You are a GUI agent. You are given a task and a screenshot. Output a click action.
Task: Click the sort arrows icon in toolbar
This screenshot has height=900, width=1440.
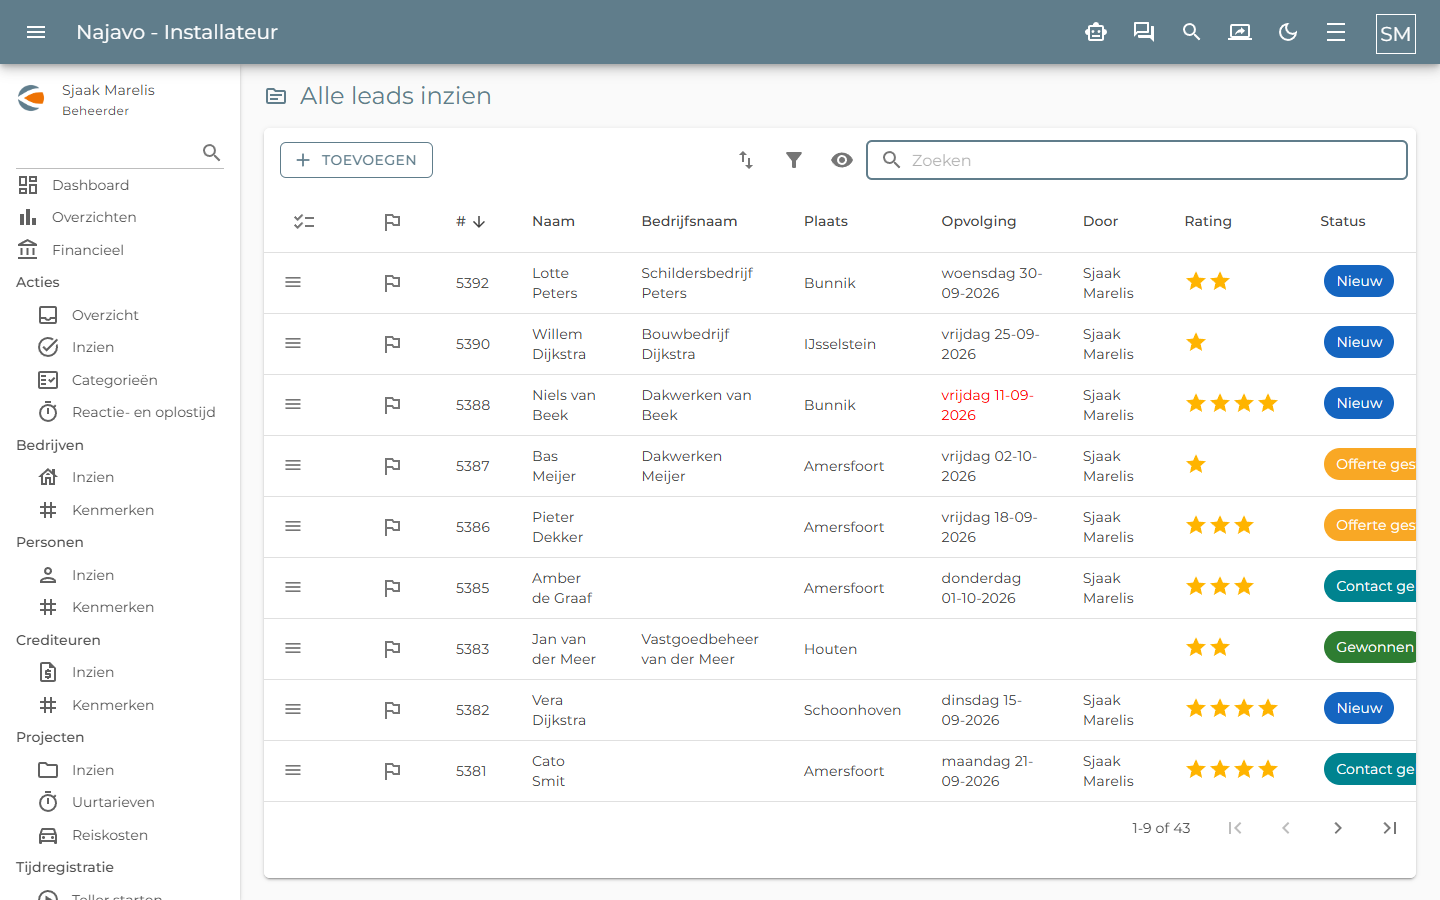pyautogui.click(x=746, y=160)
